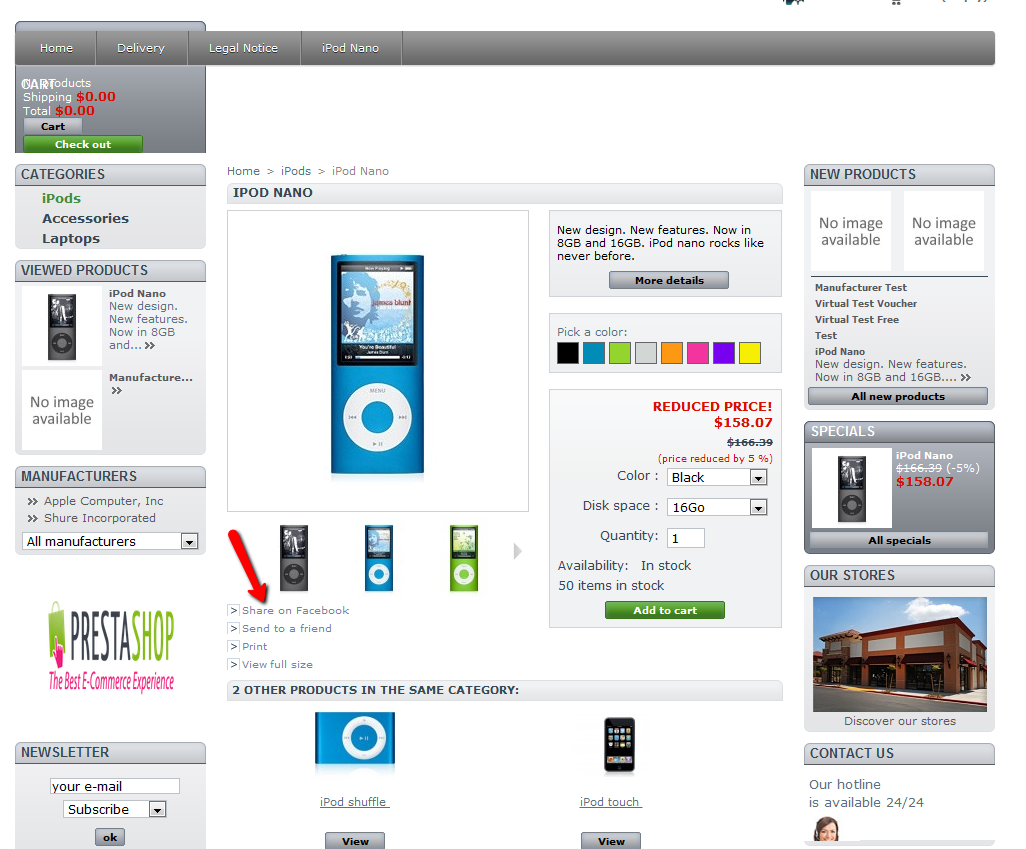This screenshot has width=1026, height=849.
Task: Pick the light gray color swatch
Action: pyautogui.click(x=646, y=353)
